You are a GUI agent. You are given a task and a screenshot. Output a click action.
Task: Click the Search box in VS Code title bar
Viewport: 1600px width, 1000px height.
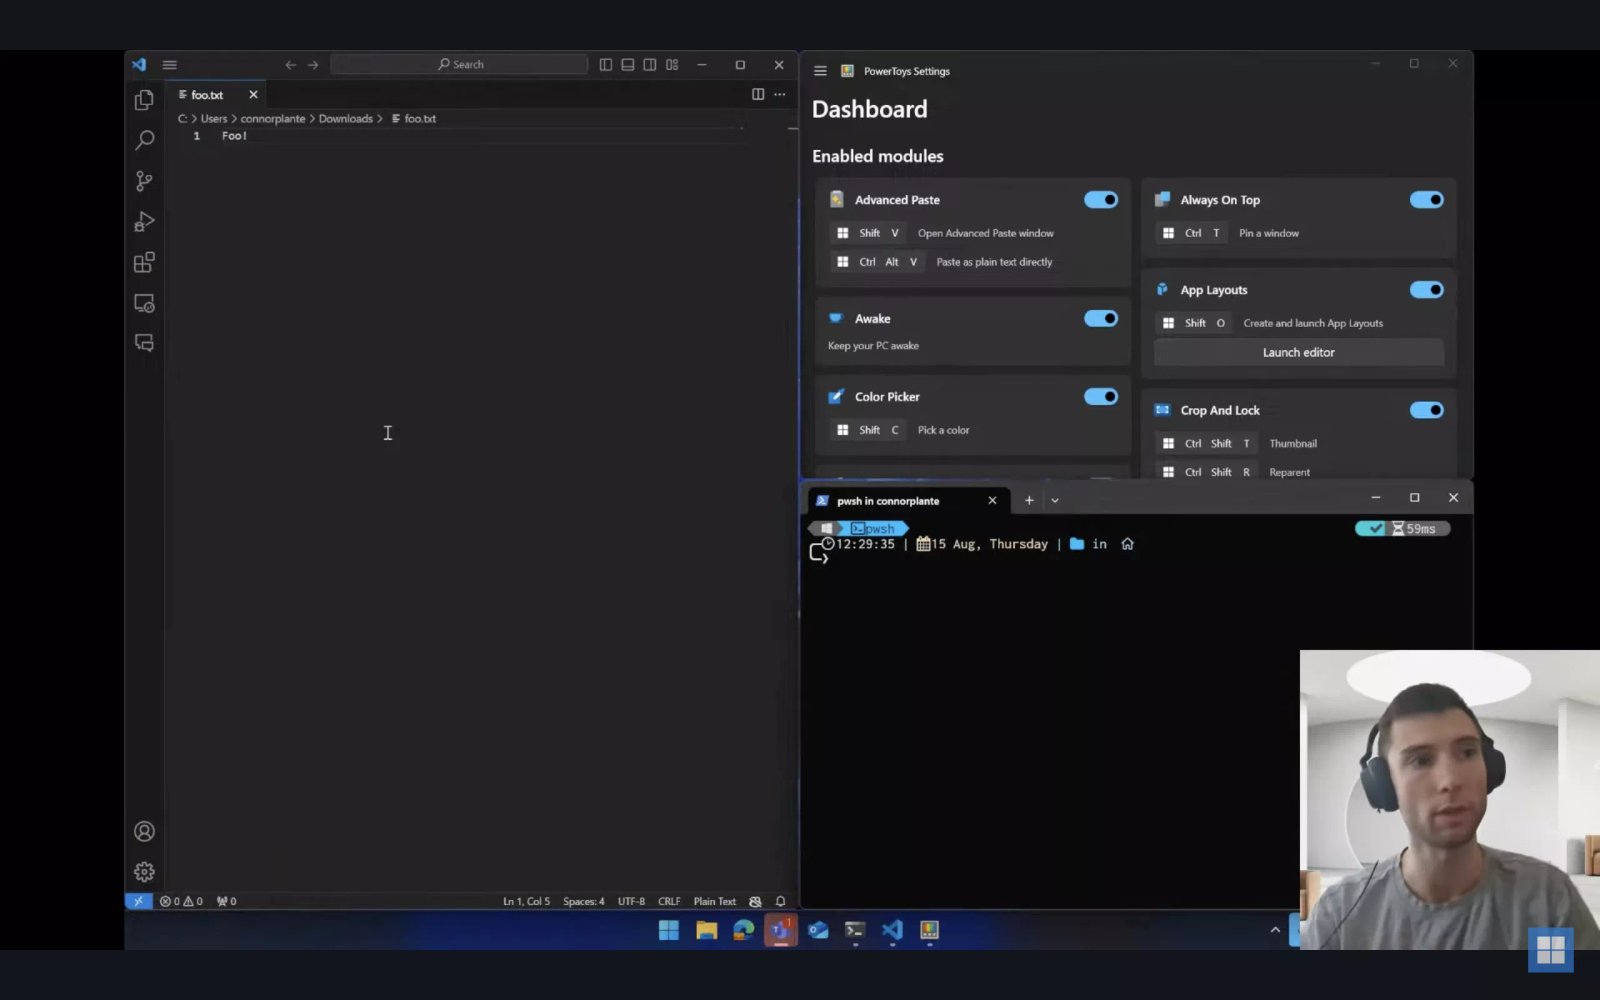click(461, 64)
